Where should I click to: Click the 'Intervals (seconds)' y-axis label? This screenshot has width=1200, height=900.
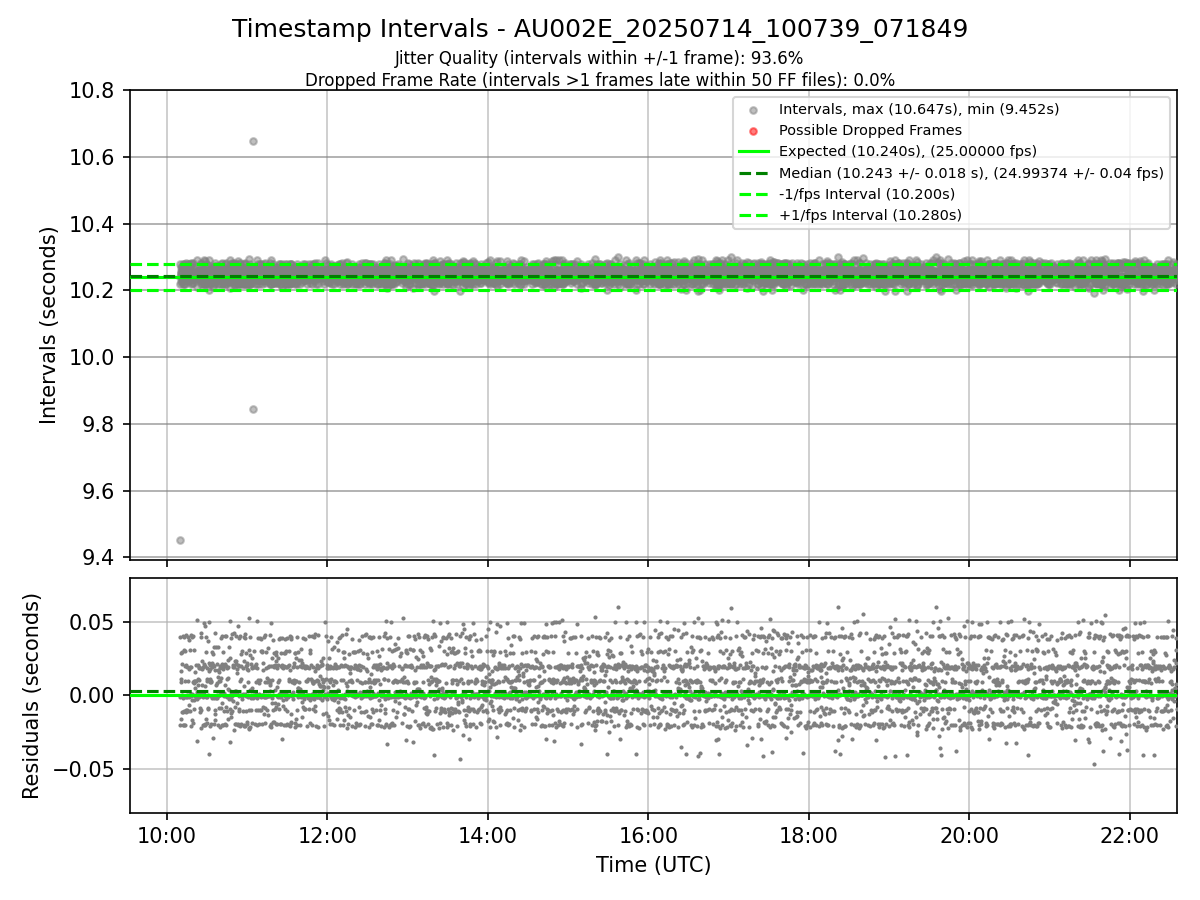49,325
